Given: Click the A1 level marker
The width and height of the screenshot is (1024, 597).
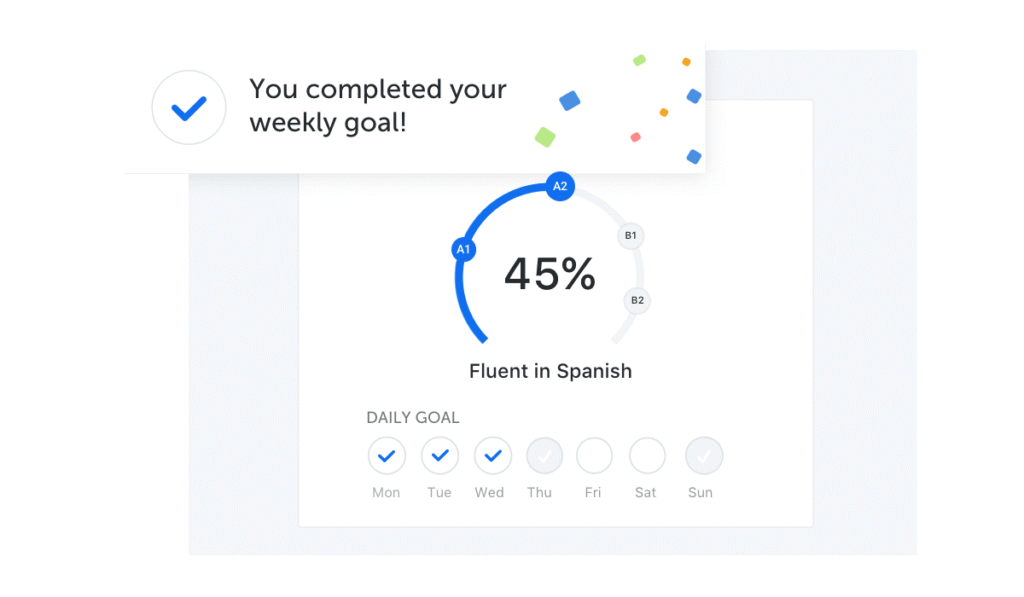Looking at the screenshot, I should [x=463, y=249].
